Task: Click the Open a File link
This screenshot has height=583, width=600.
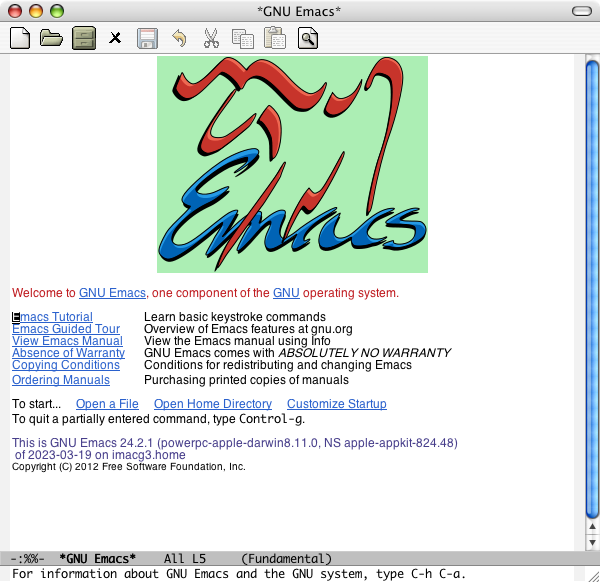Action: [107, 404]
